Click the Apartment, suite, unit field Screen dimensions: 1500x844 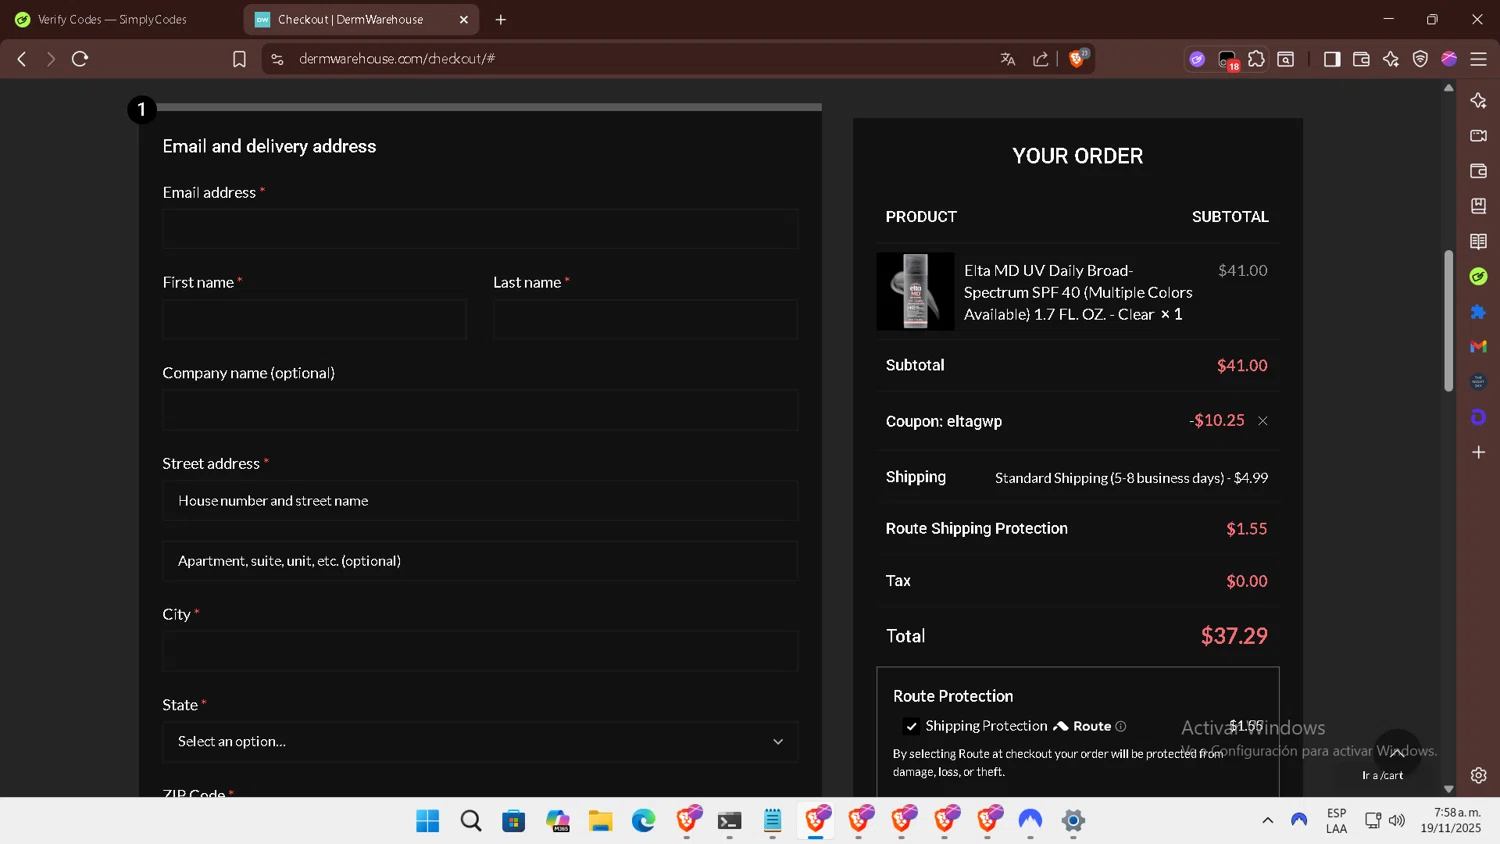(x=480, y=561)
